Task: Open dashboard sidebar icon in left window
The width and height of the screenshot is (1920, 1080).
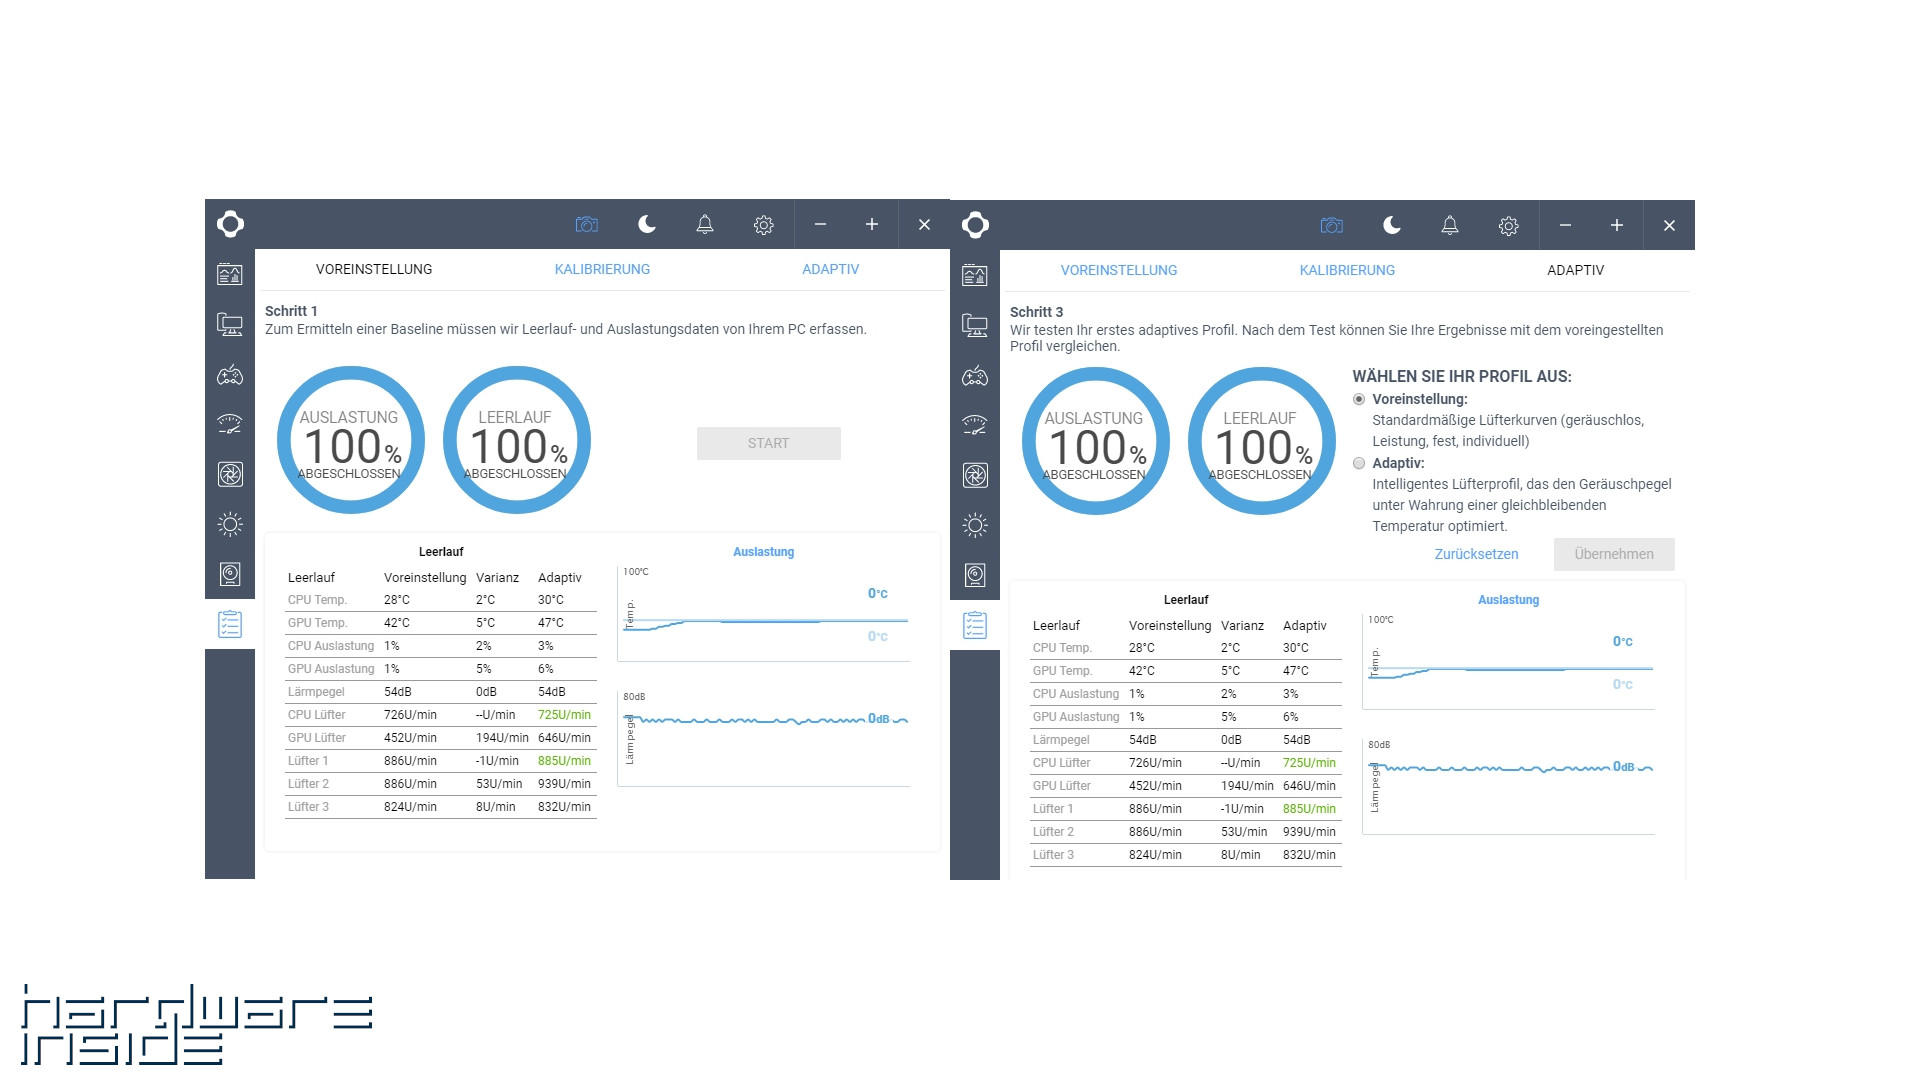Action: [x=230, y=274]
